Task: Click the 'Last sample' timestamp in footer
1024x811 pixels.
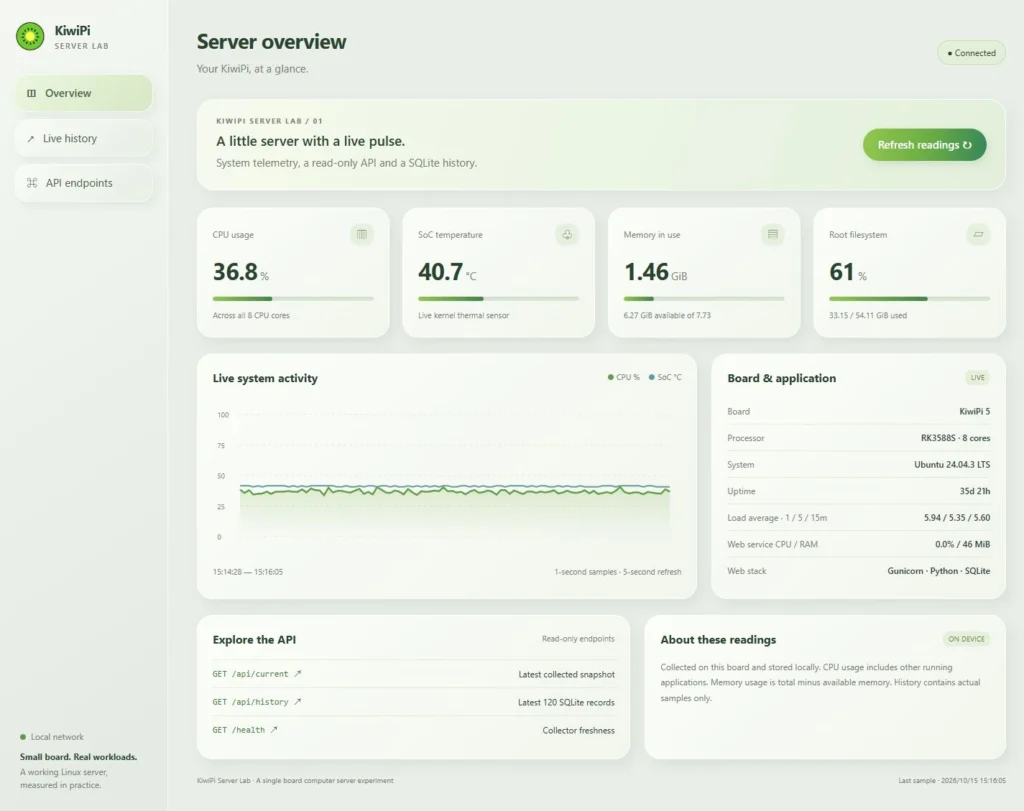Action: [x=952, y=780]
